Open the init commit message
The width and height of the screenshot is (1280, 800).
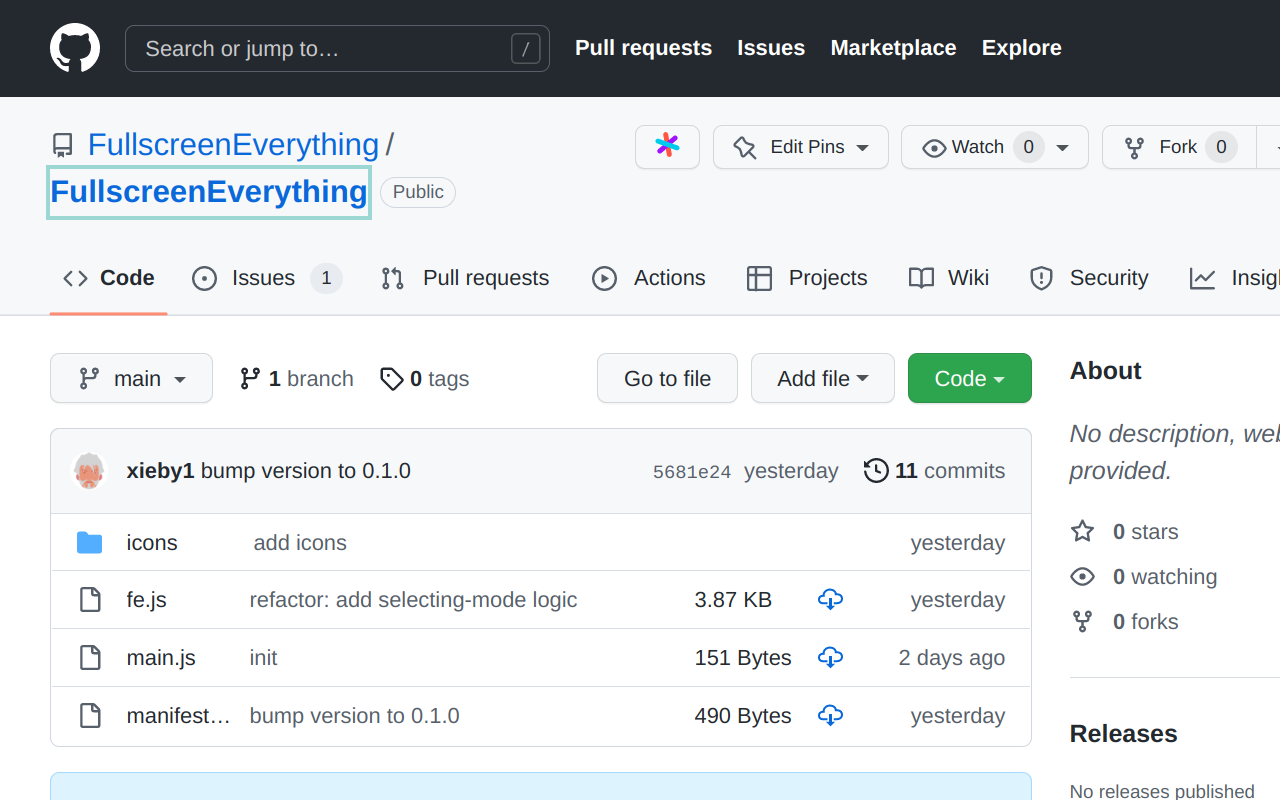[x=263, y=658]
